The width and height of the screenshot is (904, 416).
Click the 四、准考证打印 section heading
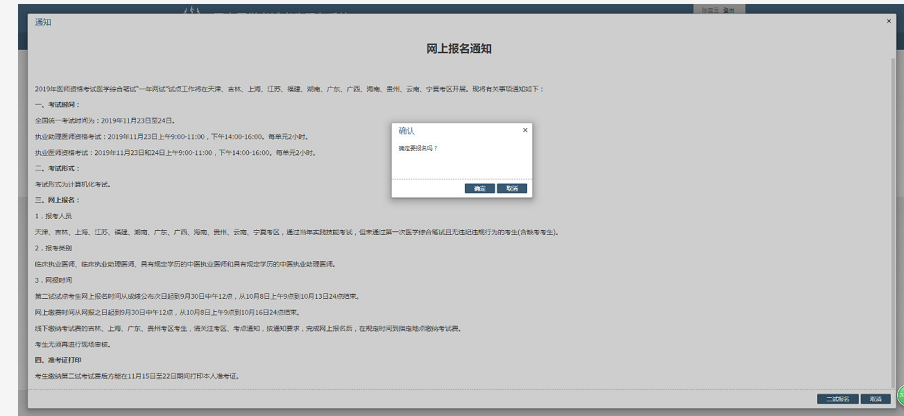point(59,359)
